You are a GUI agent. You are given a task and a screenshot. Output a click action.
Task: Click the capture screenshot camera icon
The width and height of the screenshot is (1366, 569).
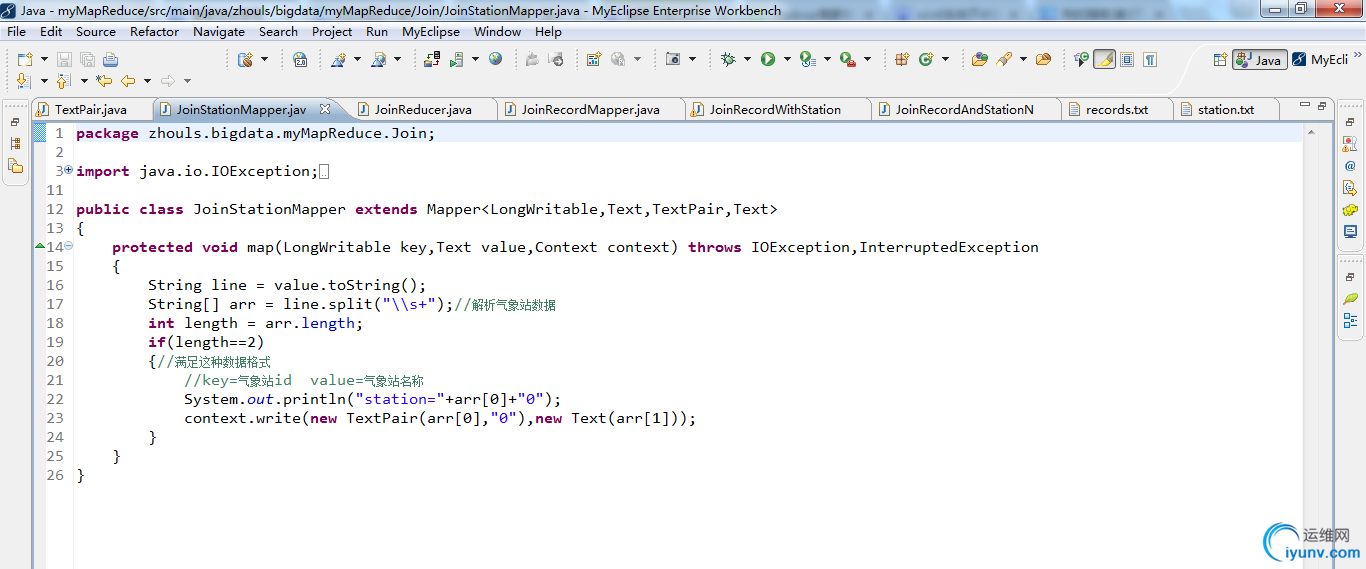tap(673, 59)
